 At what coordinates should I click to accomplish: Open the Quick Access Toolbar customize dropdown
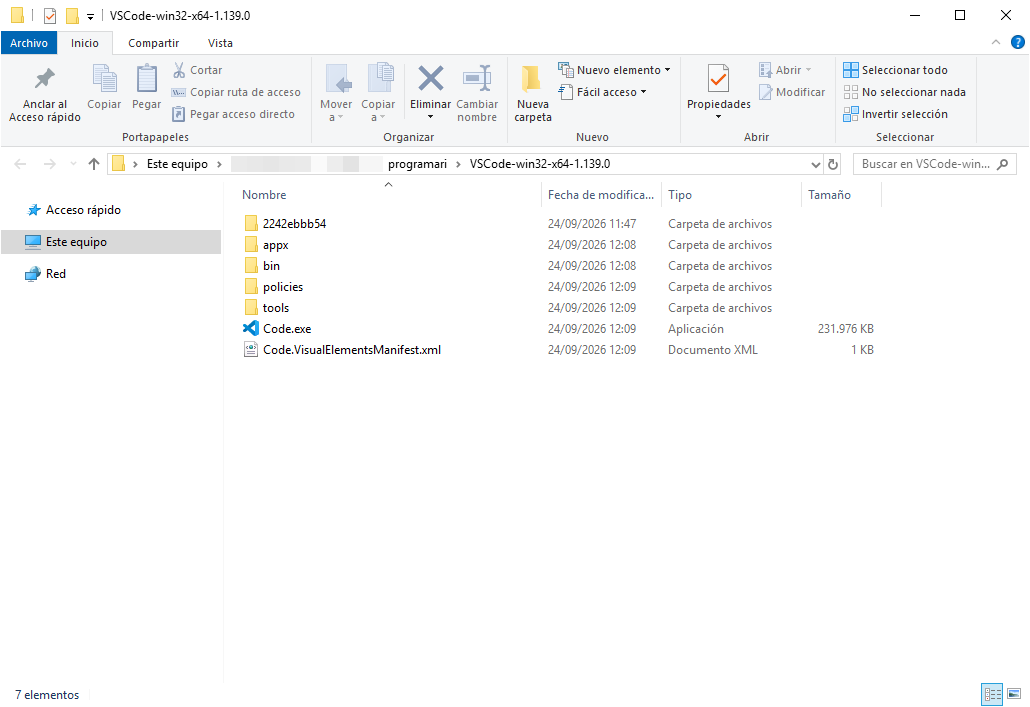[x=91, y=16]
